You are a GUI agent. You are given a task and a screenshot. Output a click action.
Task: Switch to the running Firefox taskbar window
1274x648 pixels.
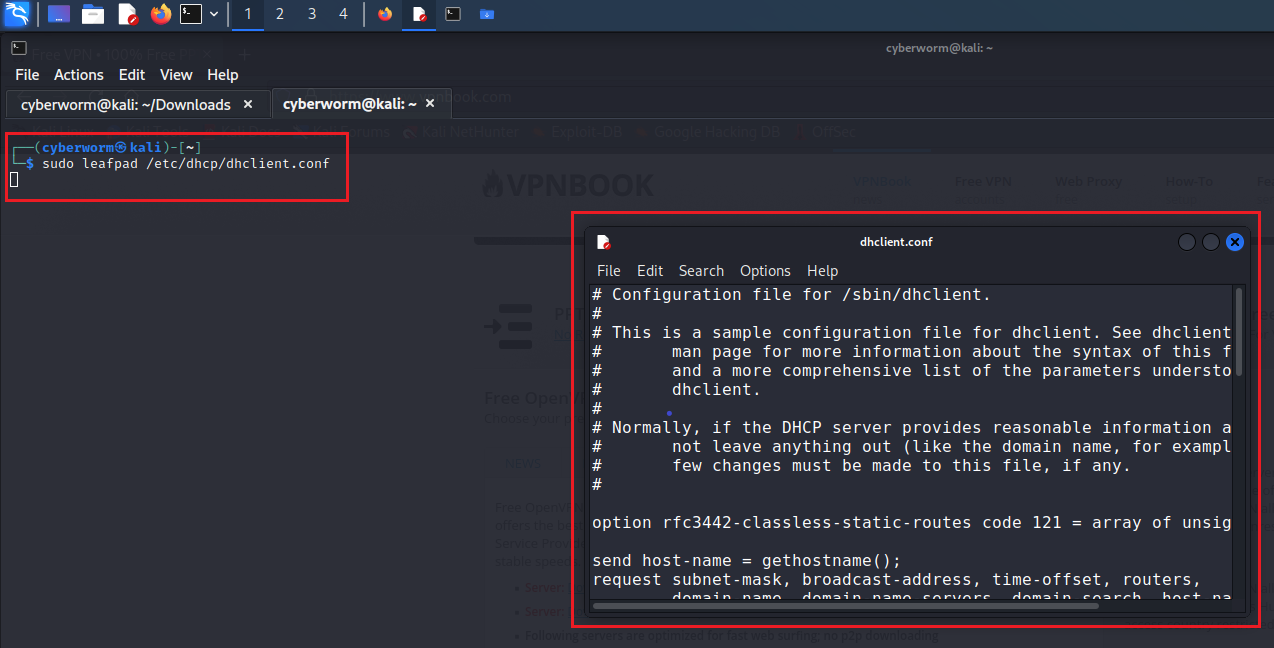pyautogui.click(x=385, y=14)
